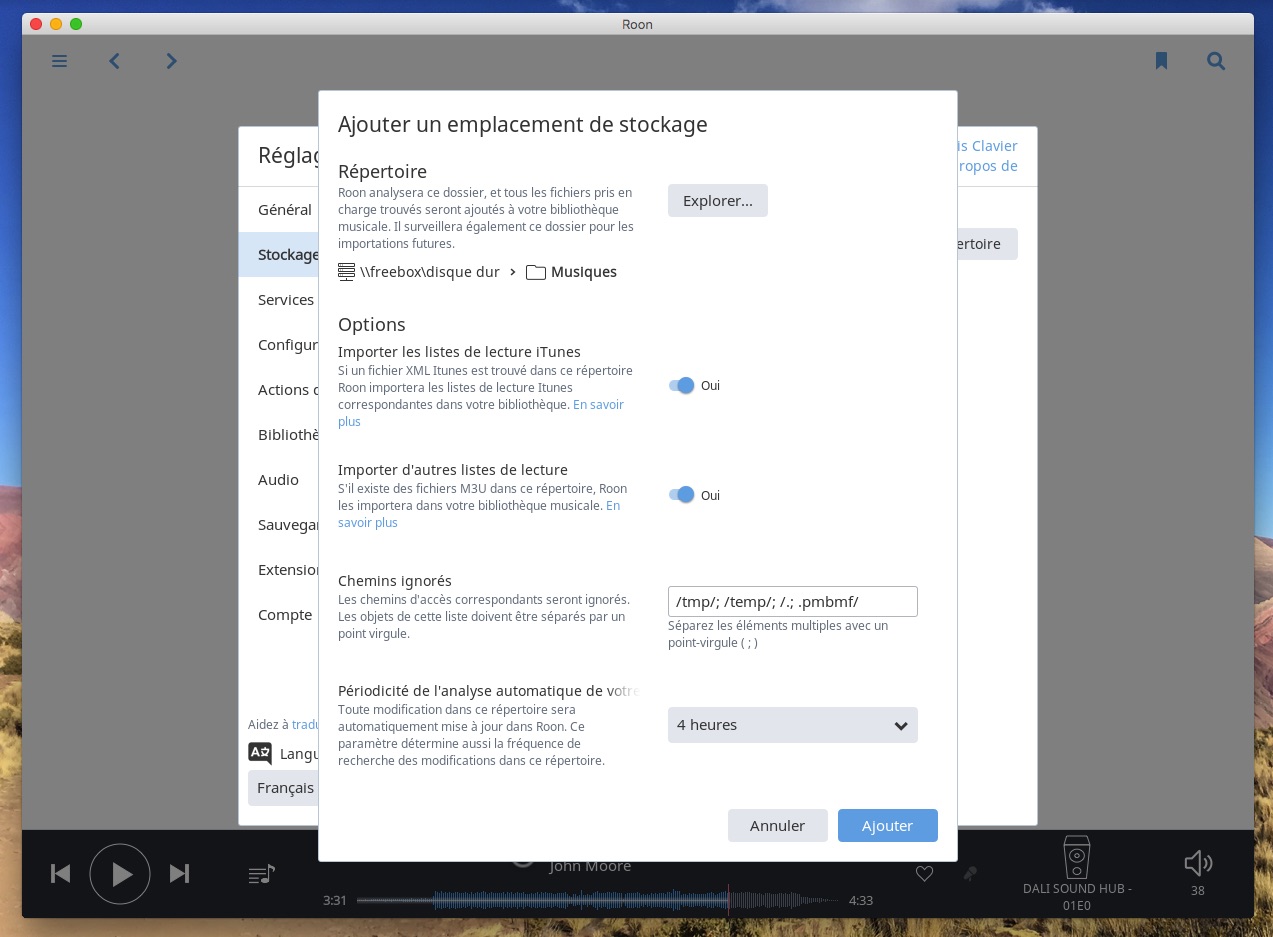Open the DALI SOUND HUB zone speaker icon
The width and height of the screenshot is (1273, 937).
1076,856
